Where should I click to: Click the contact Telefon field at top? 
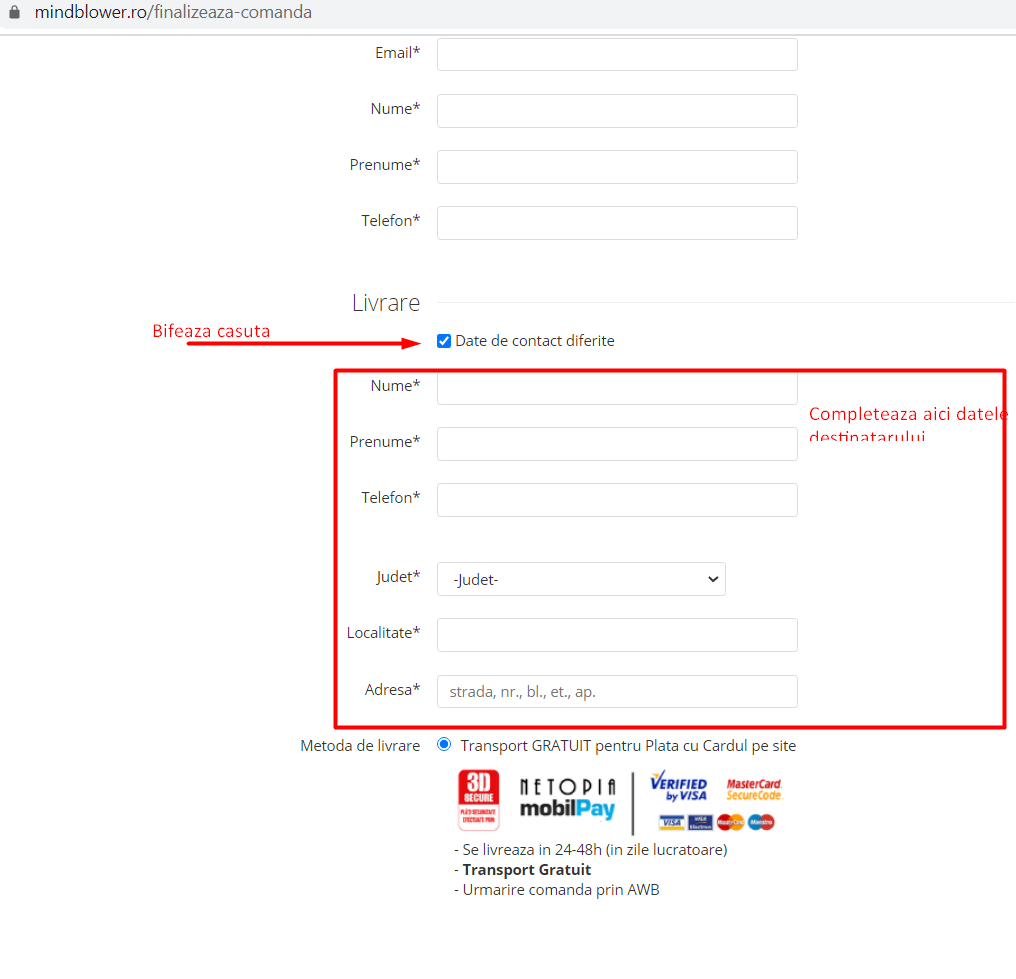[617, 223]
